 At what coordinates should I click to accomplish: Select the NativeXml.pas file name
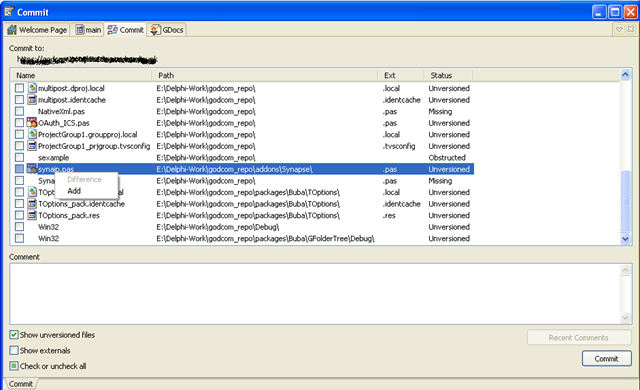pos(61,111)
